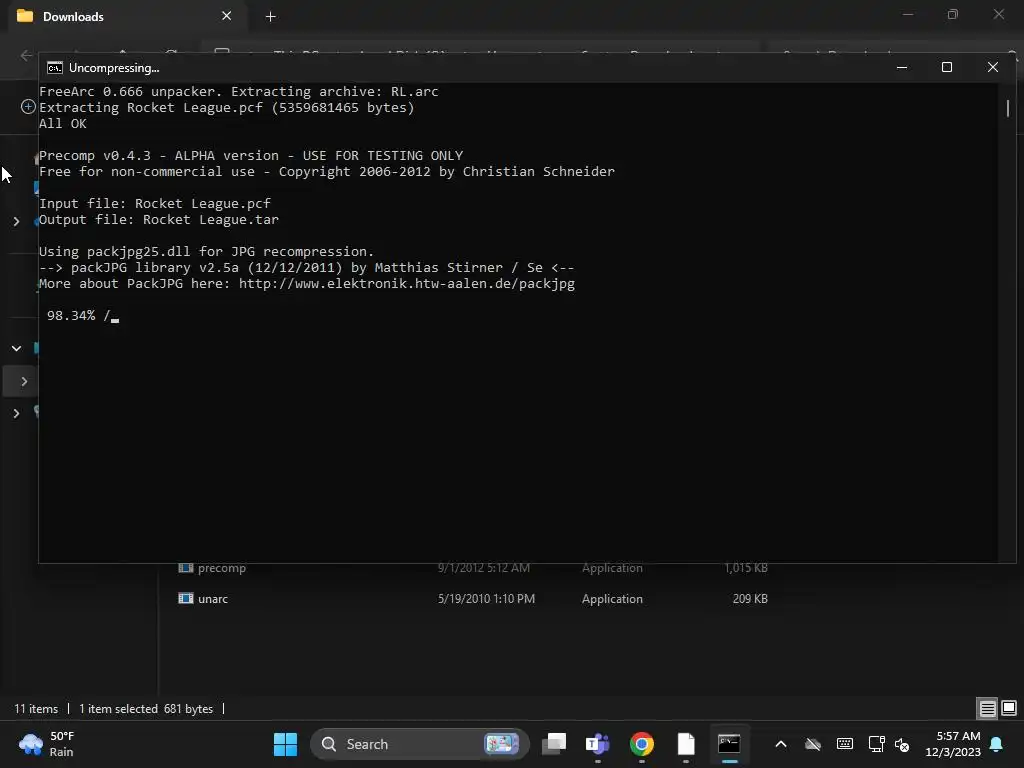This screenshot has height=768, width=1024.
Task: Click the 11 items status text
Action: coord(36,709)
